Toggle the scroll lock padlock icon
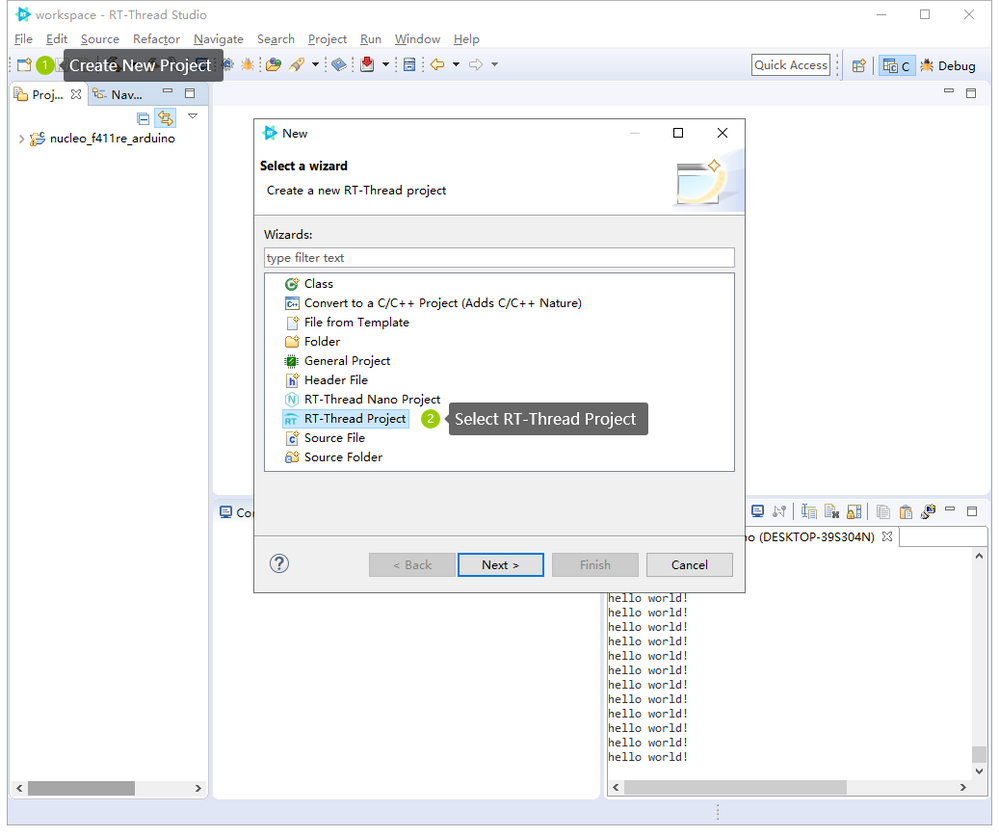The height and width of the screenshot is (832, 999). point(854,512)
